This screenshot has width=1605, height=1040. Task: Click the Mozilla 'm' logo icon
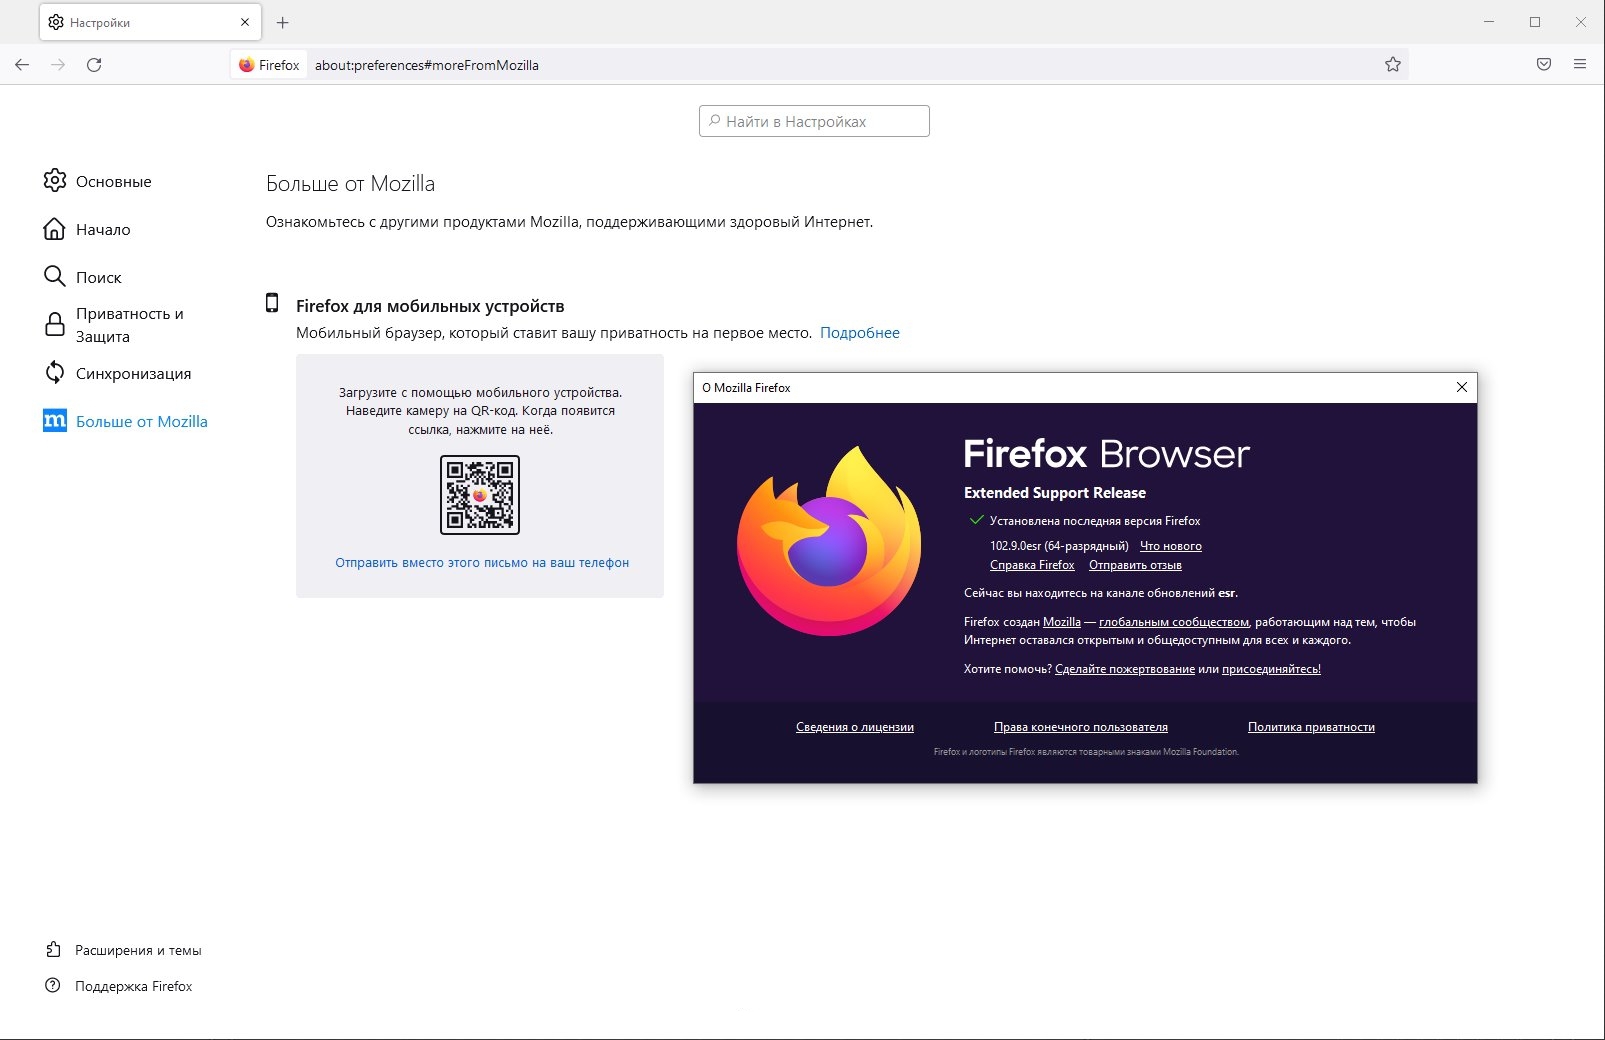(x=55, y=421)
